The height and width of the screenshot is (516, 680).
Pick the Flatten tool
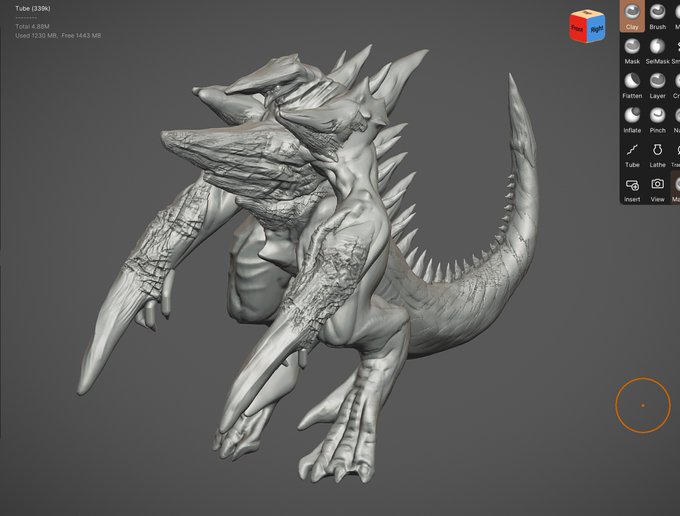632,85
